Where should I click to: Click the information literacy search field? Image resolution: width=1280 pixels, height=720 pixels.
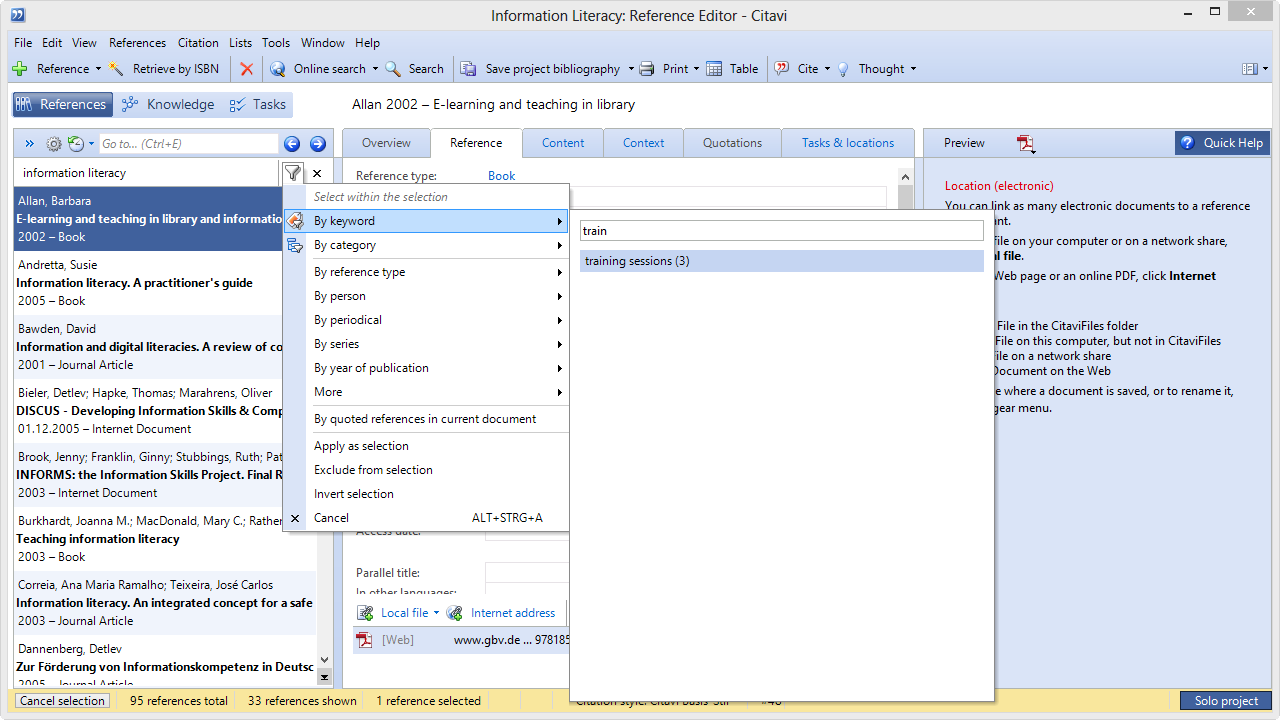point(147,173)
